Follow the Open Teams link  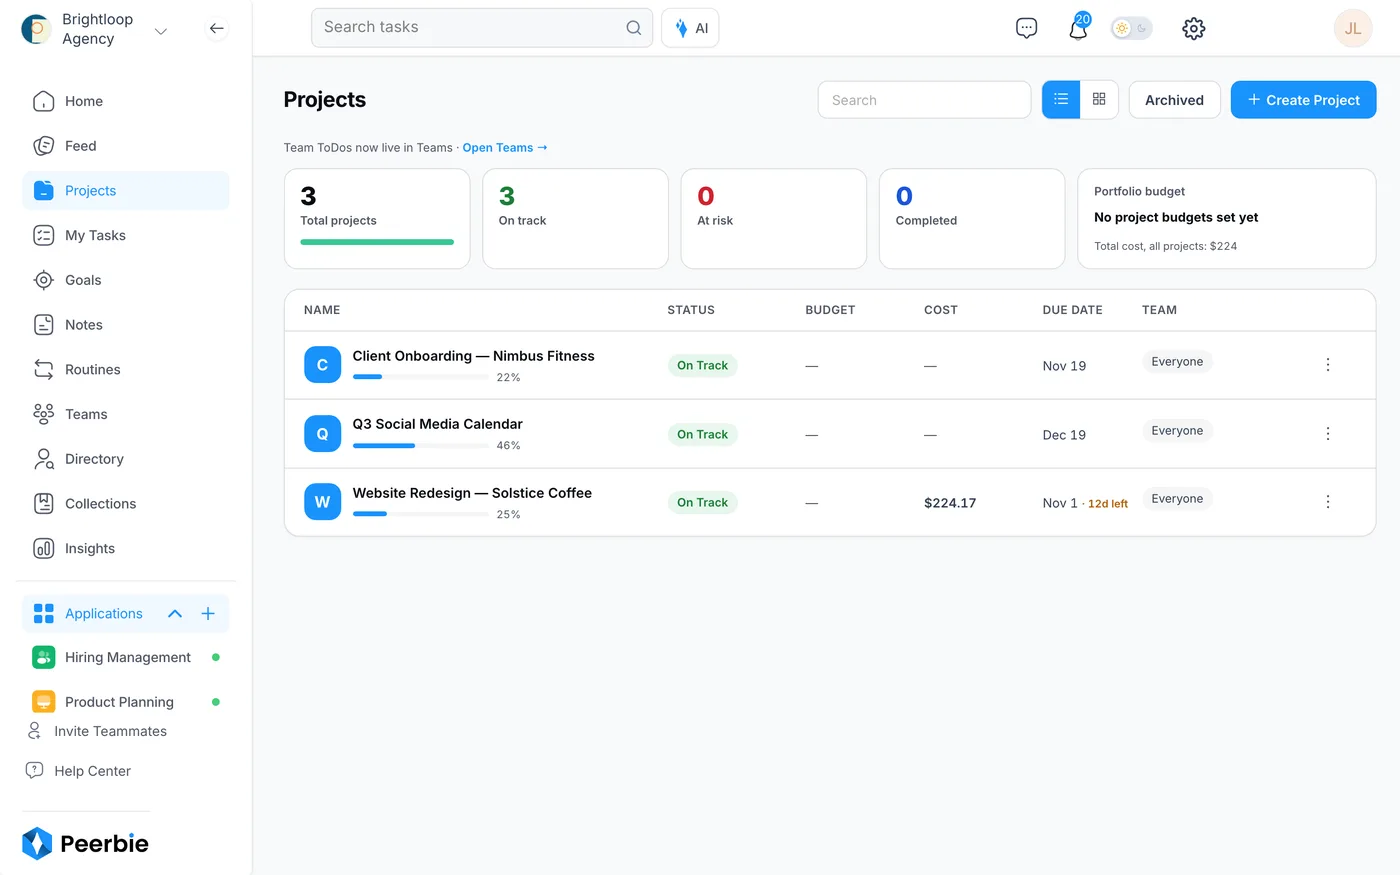pos(505,148)
